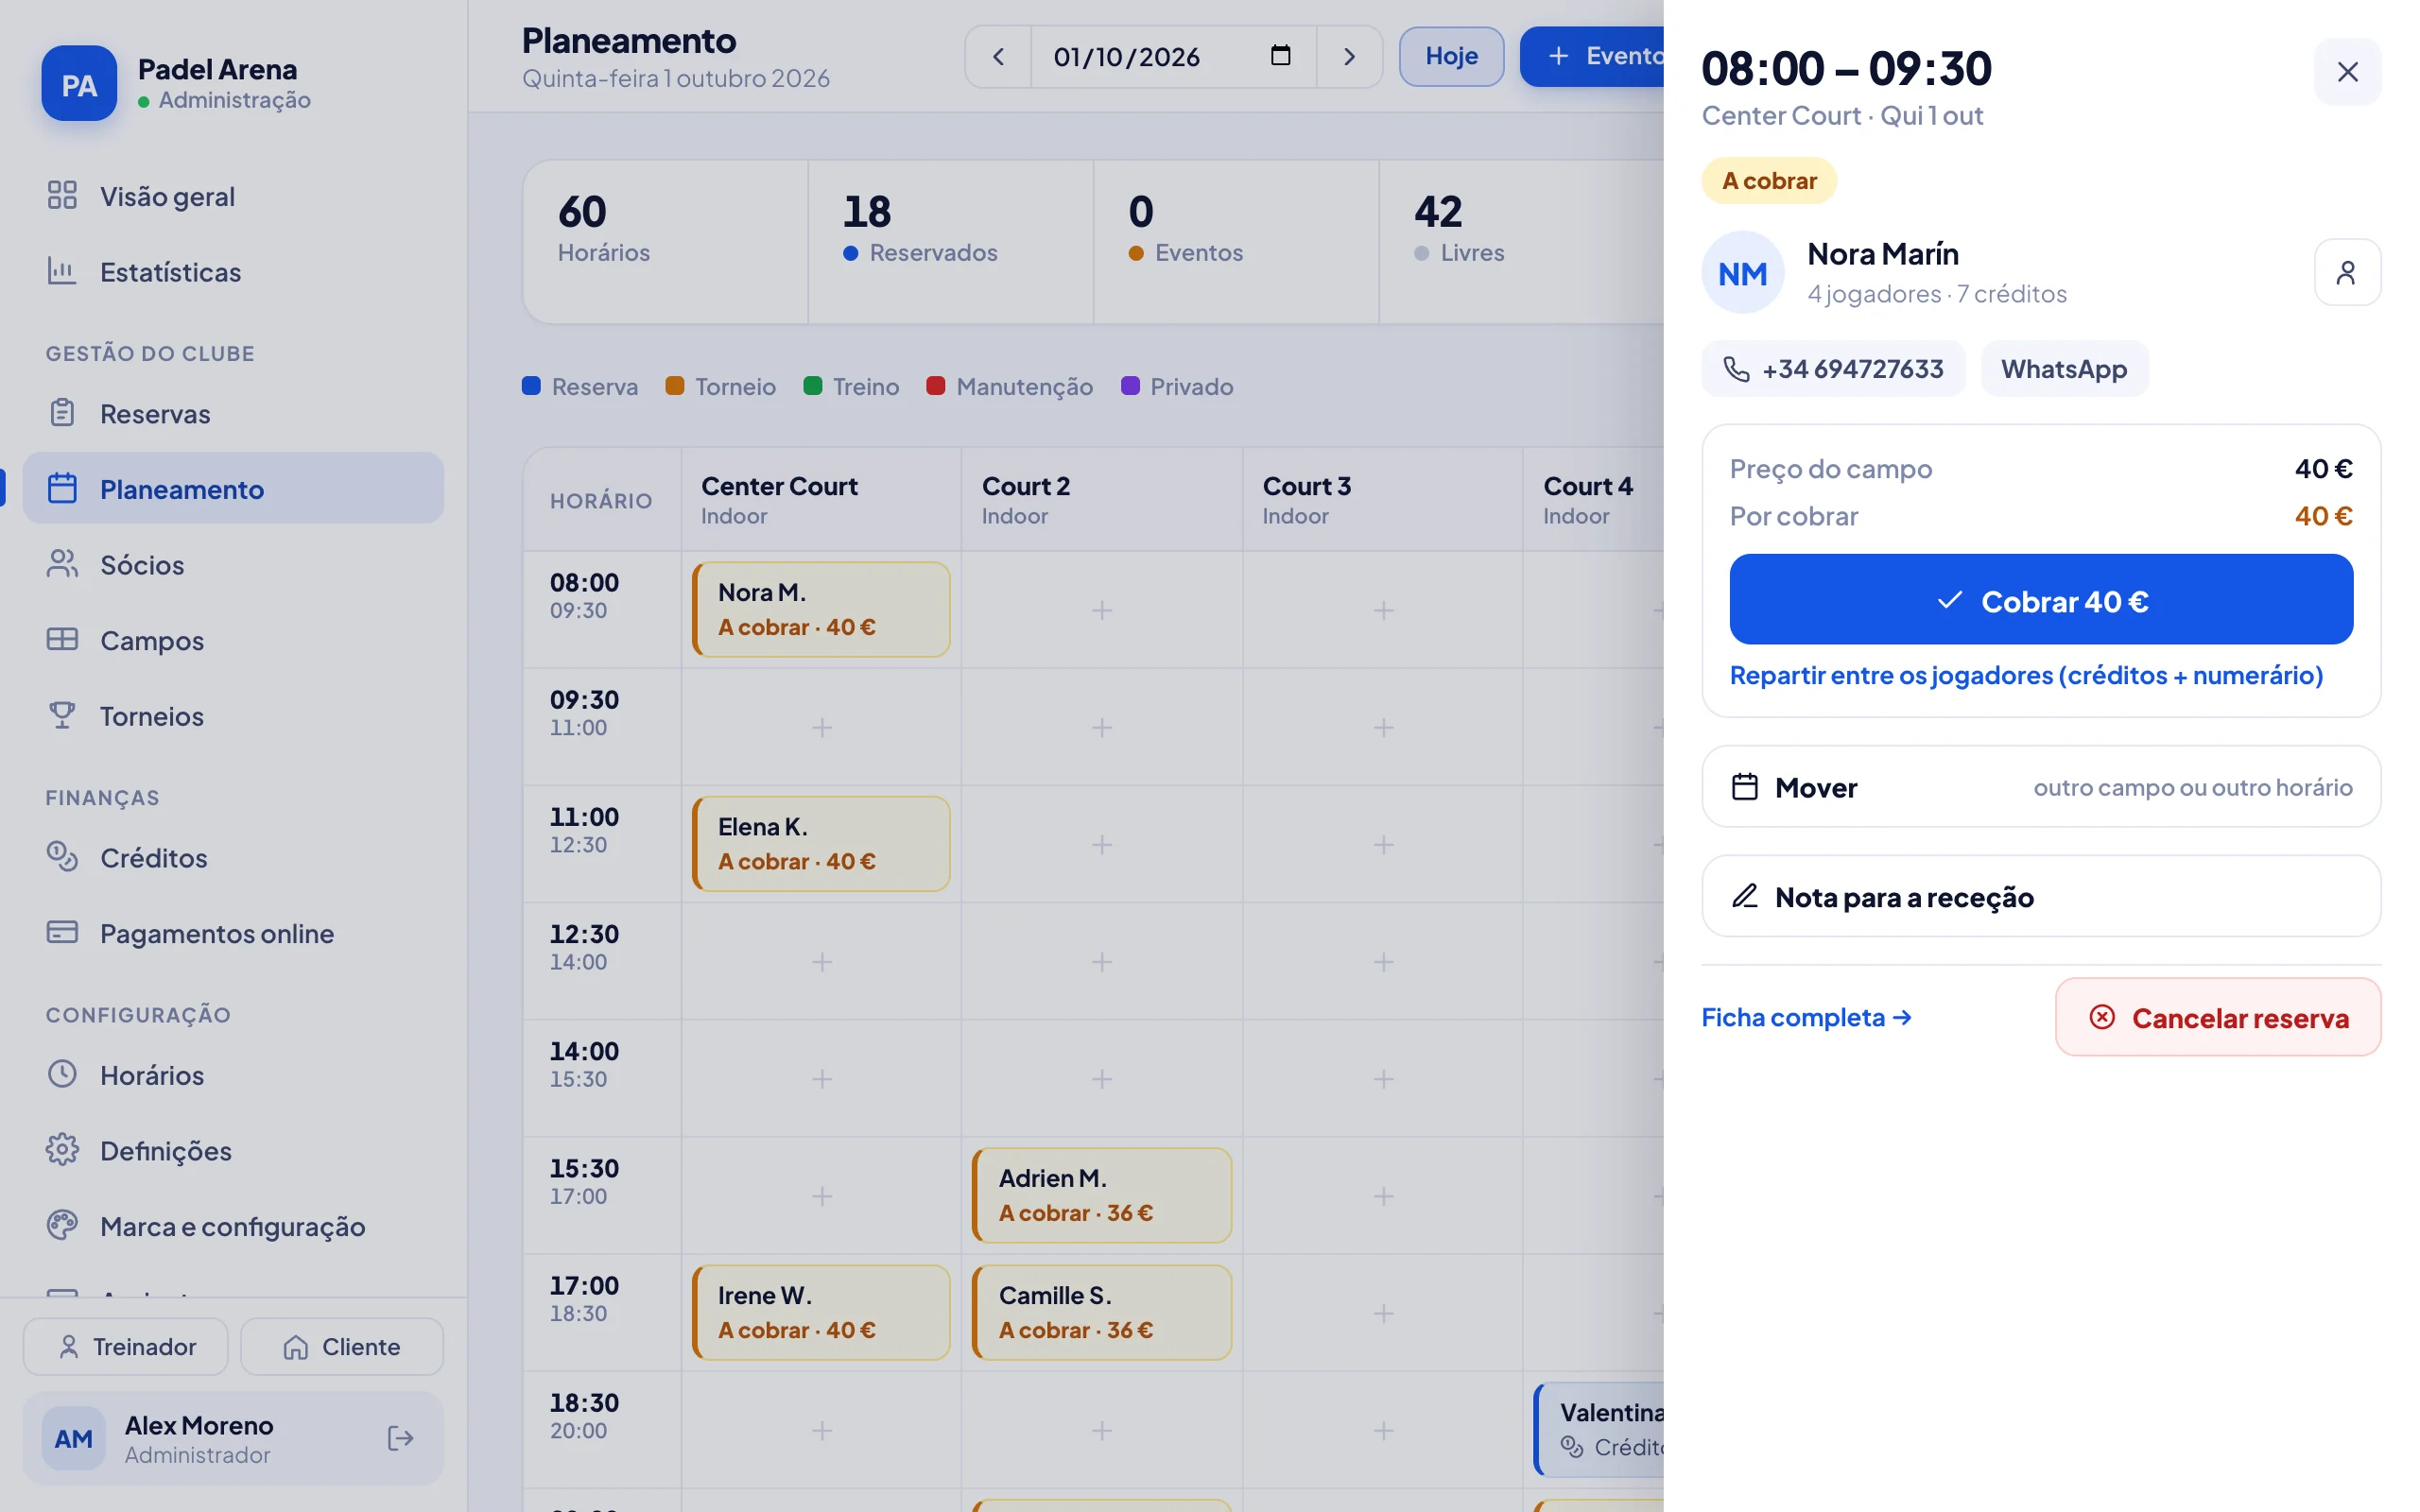Add a Nota para a receção
Viewport: 2420px width, 1512px height.
[2041, 897]
